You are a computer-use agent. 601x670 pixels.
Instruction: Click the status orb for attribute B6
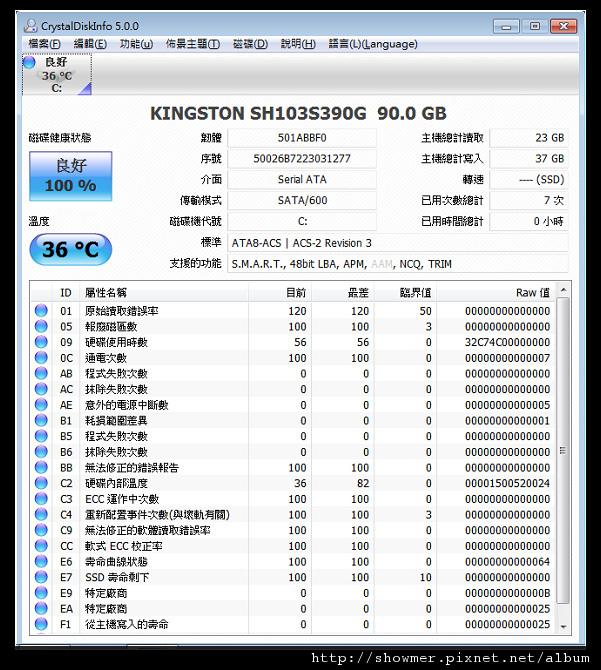pyautogui.click(x=41, y=452)
